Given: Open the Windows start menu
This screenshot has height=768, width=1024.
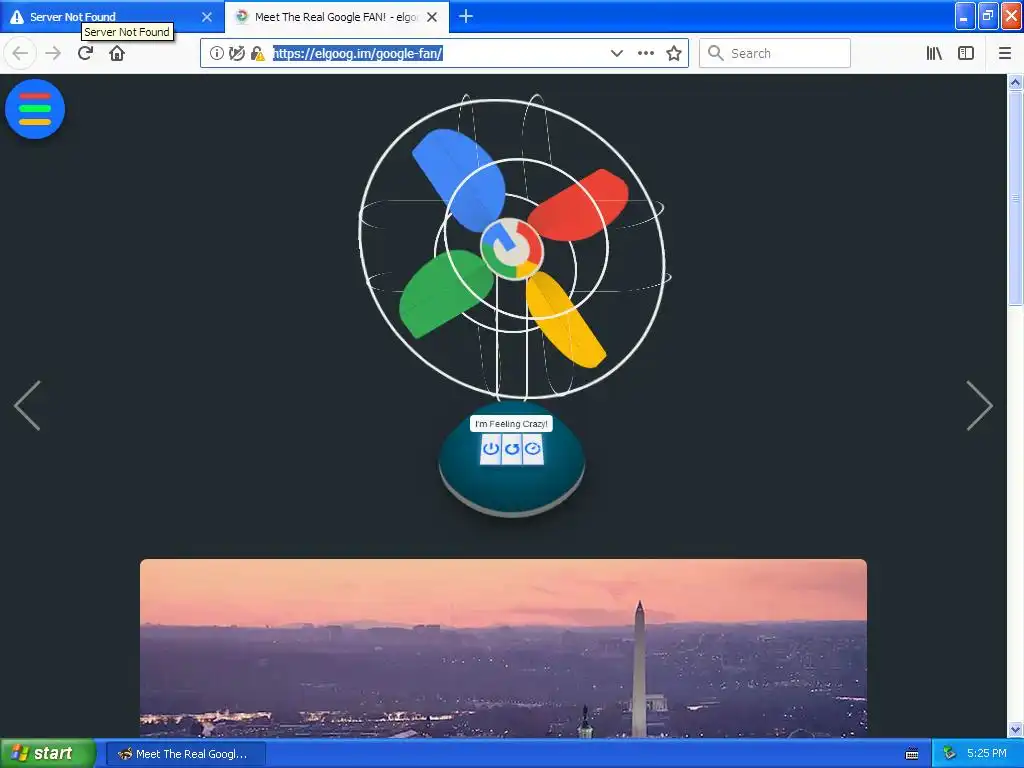Looking at the screenshot, I should [x=48, y=753].
